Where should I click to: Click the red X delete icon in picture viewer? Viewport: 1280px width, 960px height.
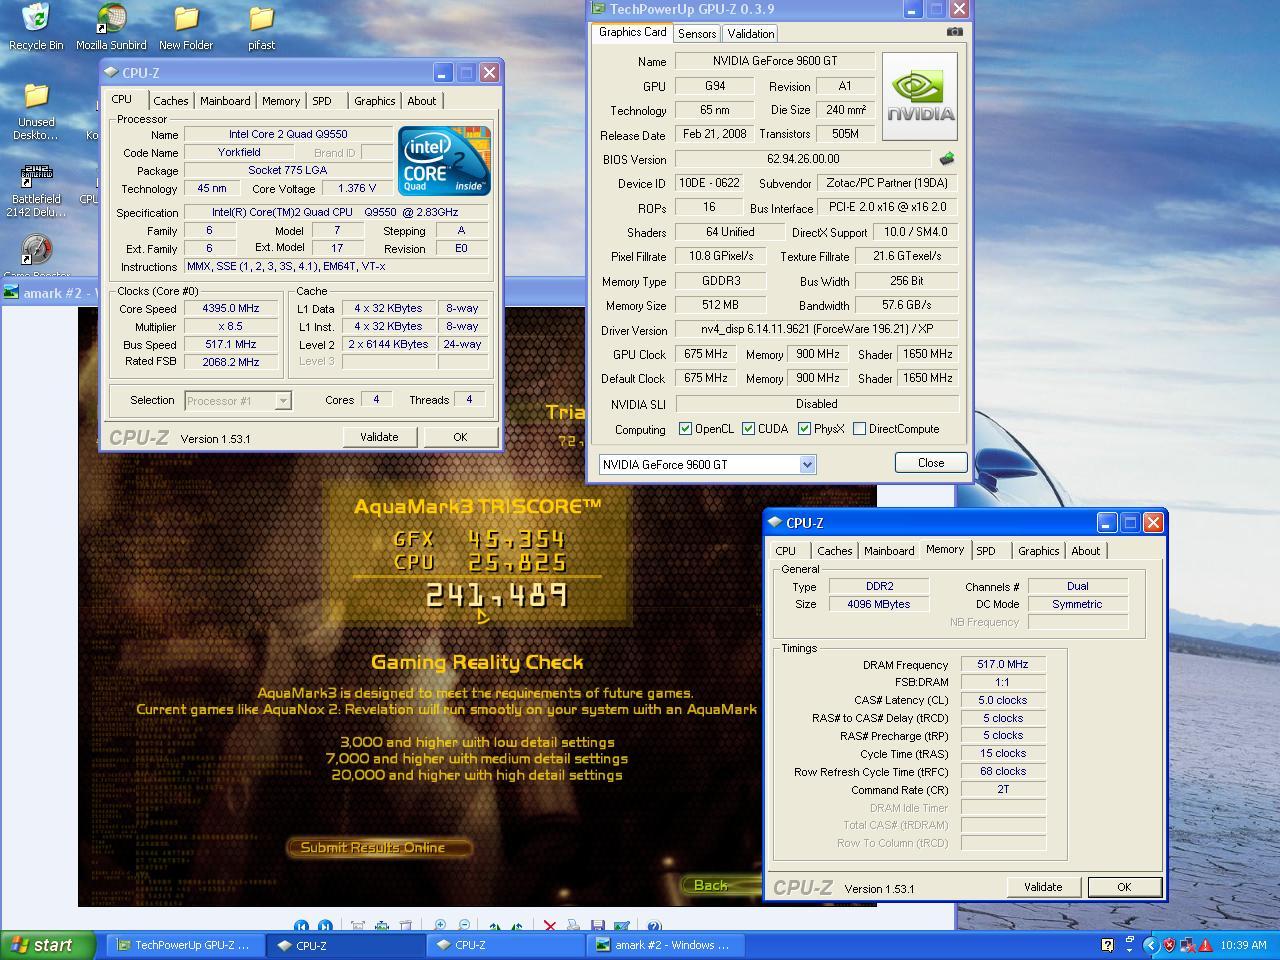pyautogui.click(x=549, y=926)
